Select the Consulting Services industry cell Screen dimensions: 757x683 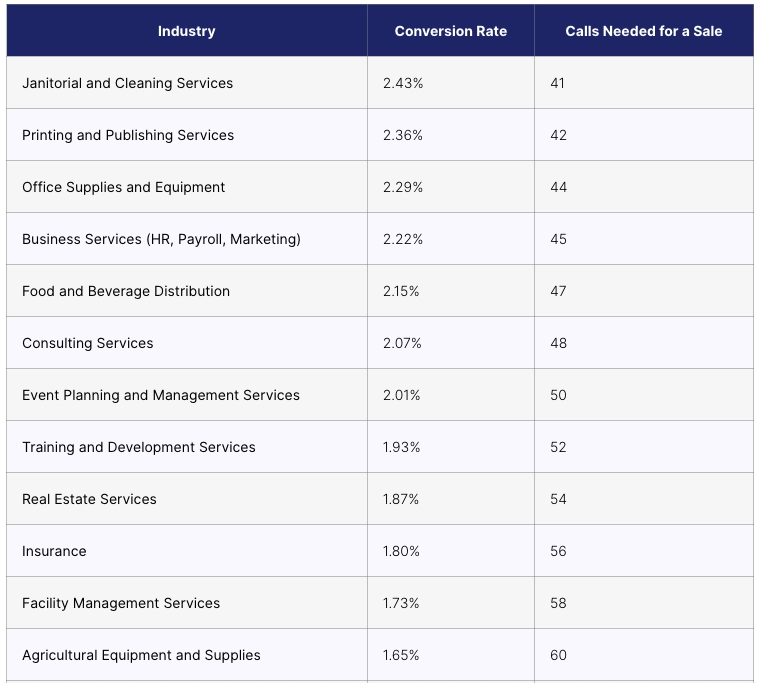pos(88,343)
